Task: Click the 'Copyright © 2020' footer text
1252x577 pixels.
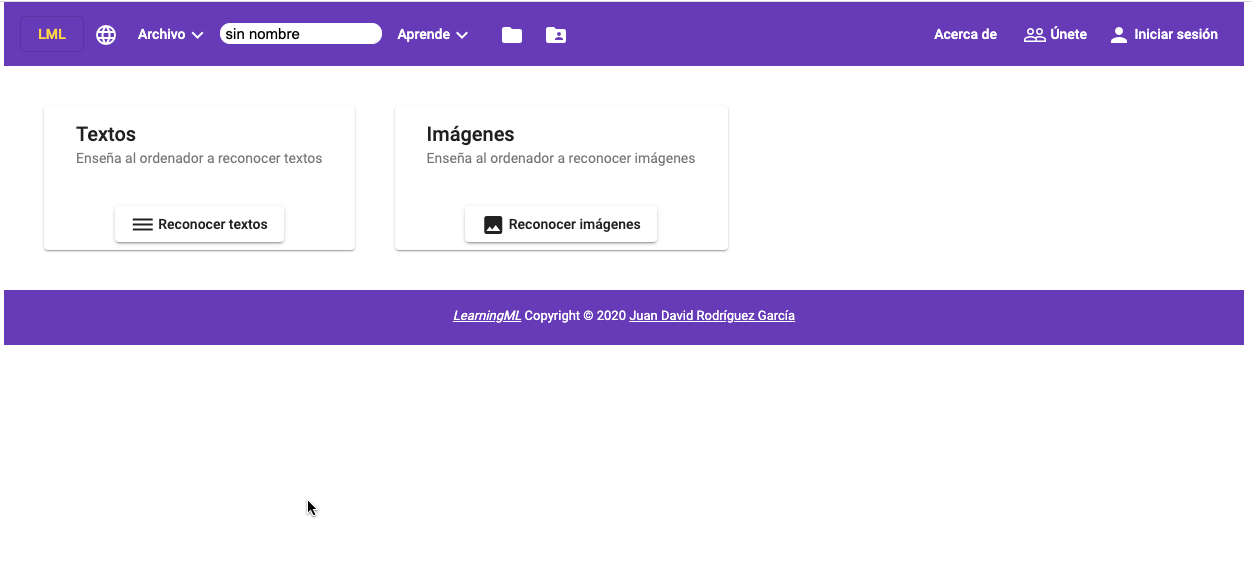Action: 575,315
